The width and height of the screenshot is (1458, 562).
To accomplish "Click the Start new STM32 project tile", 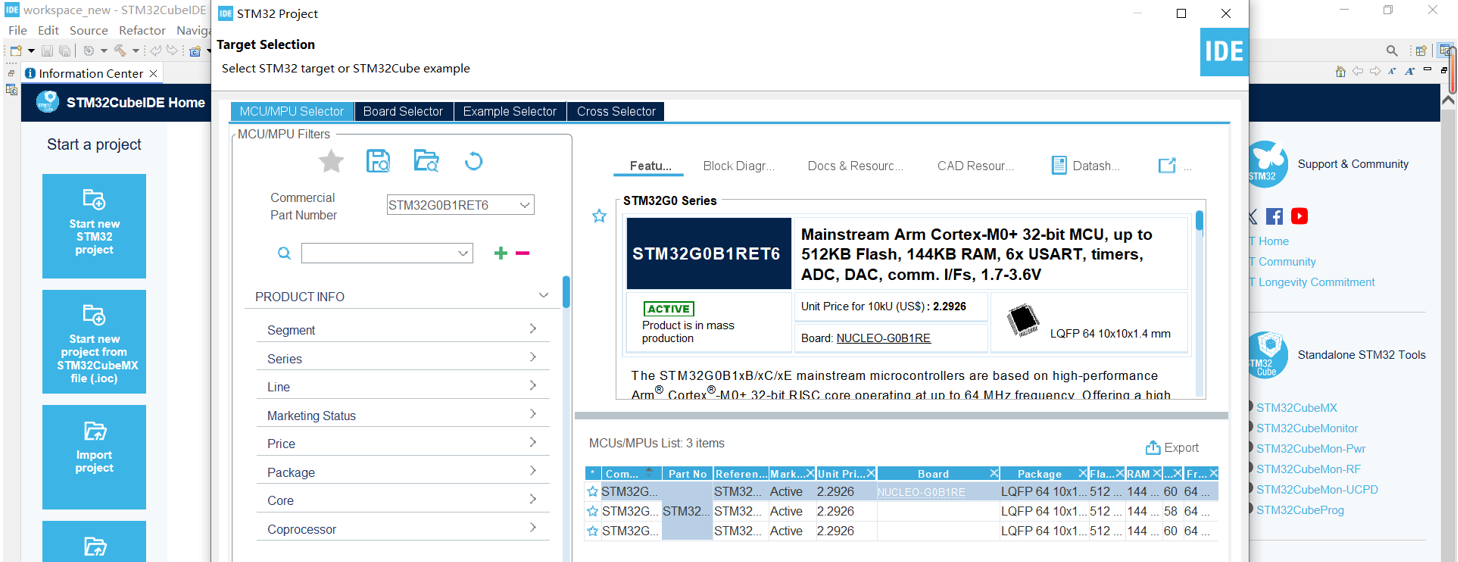I will 94,226.
